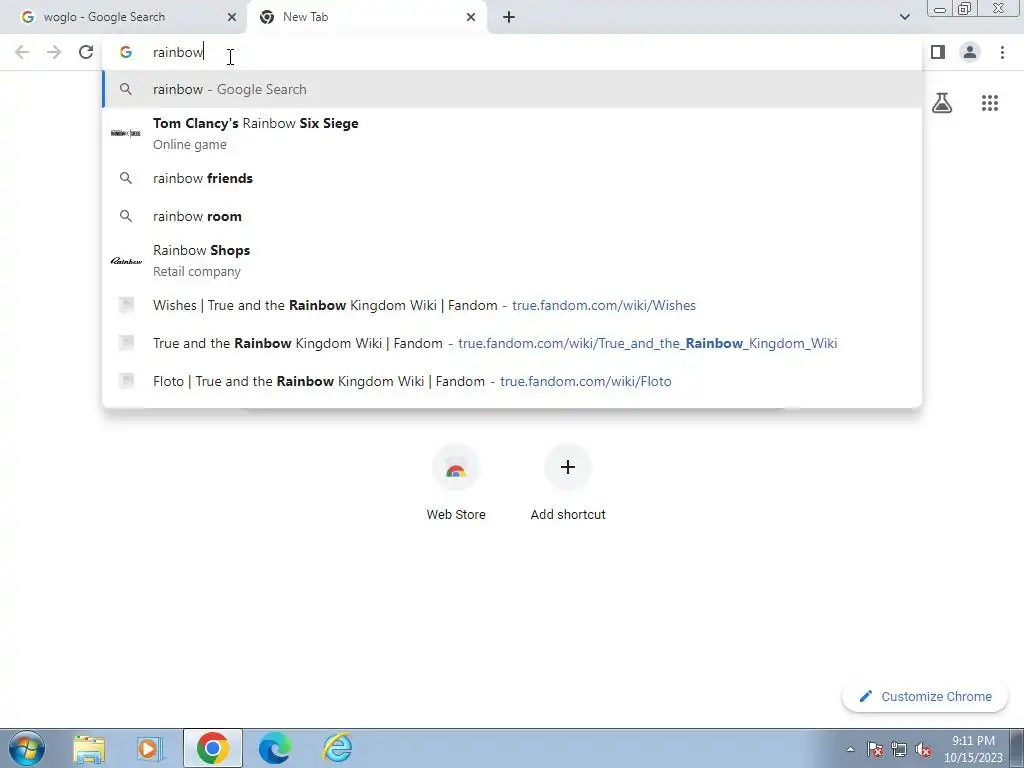
Task: Open Windows Explorer from the taskbar
Action: (89, 748)
